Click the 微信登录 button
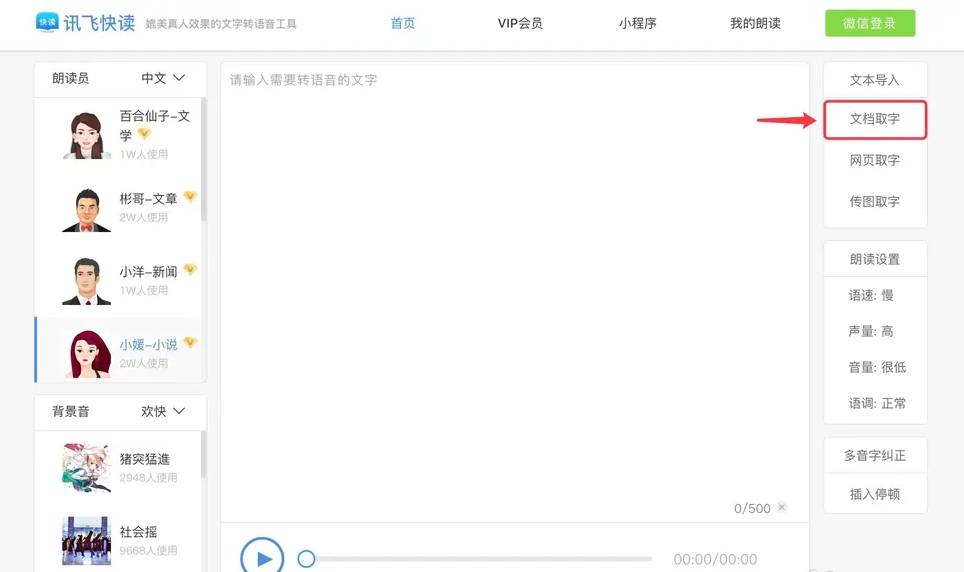The height and width of the screenshot is (572, 964). (870, 23)
